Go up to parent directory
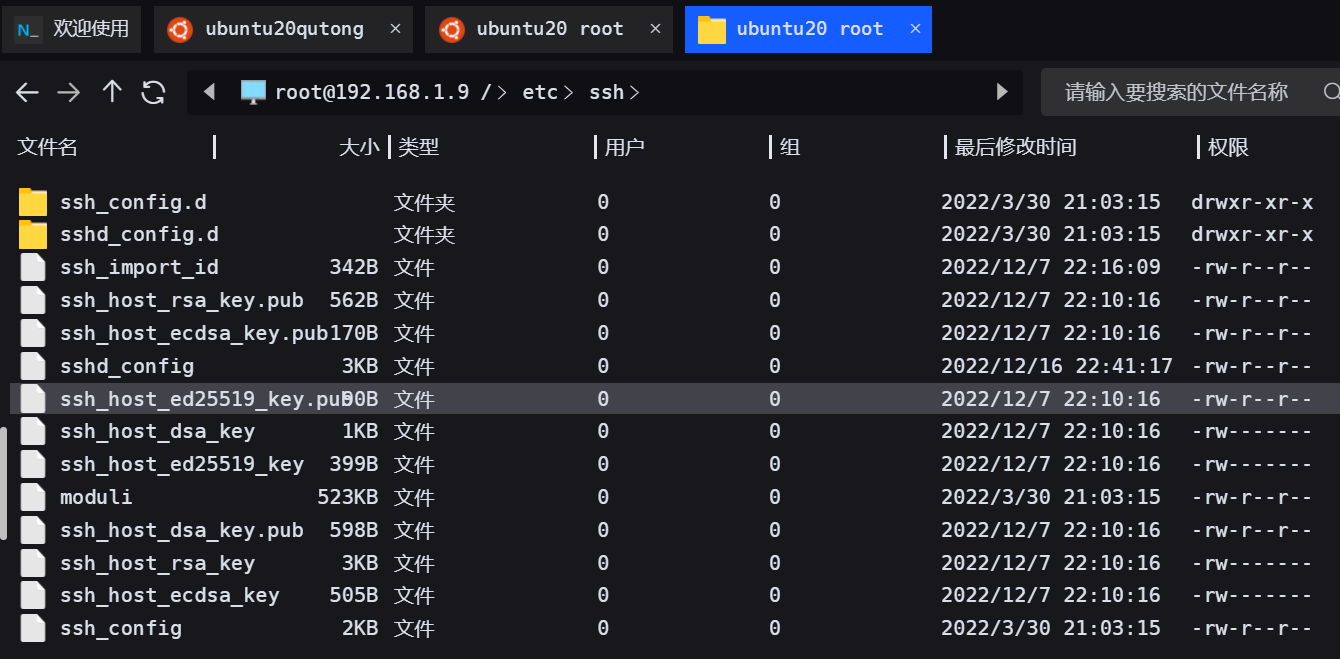The width and height of the screenshot is (1340, 659). tap(112, 93)
